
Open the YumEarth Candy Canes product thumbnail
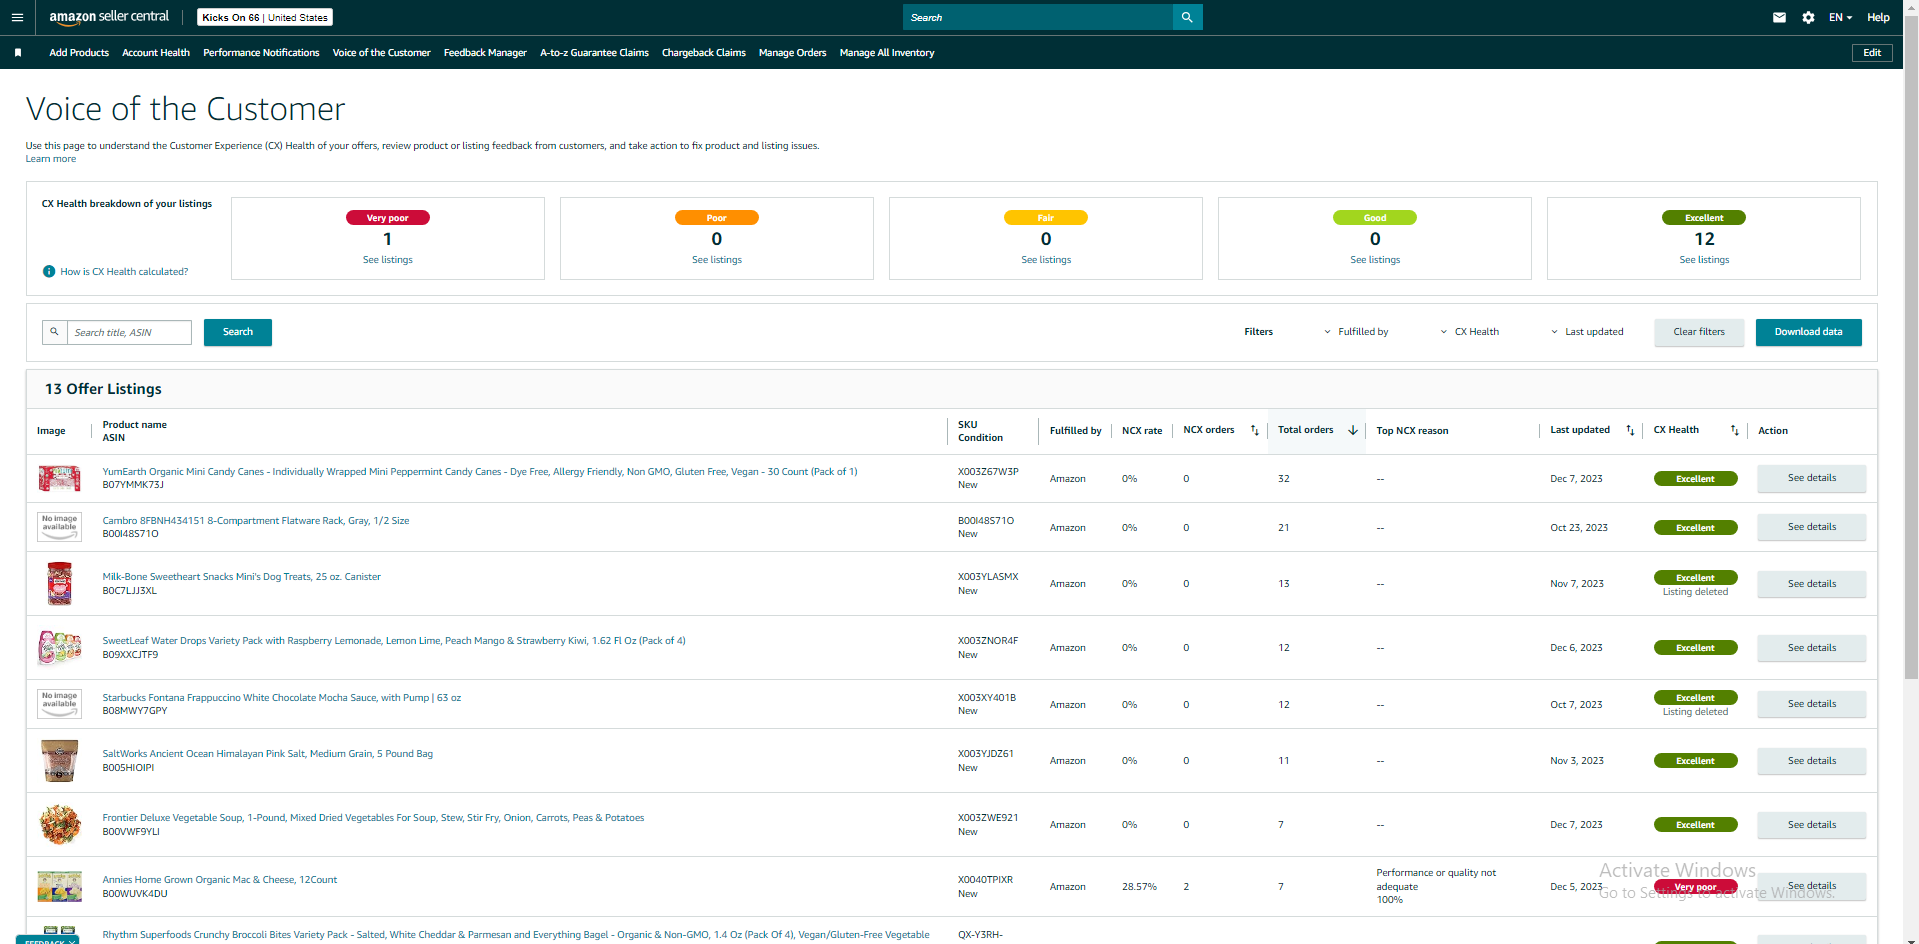59,479
